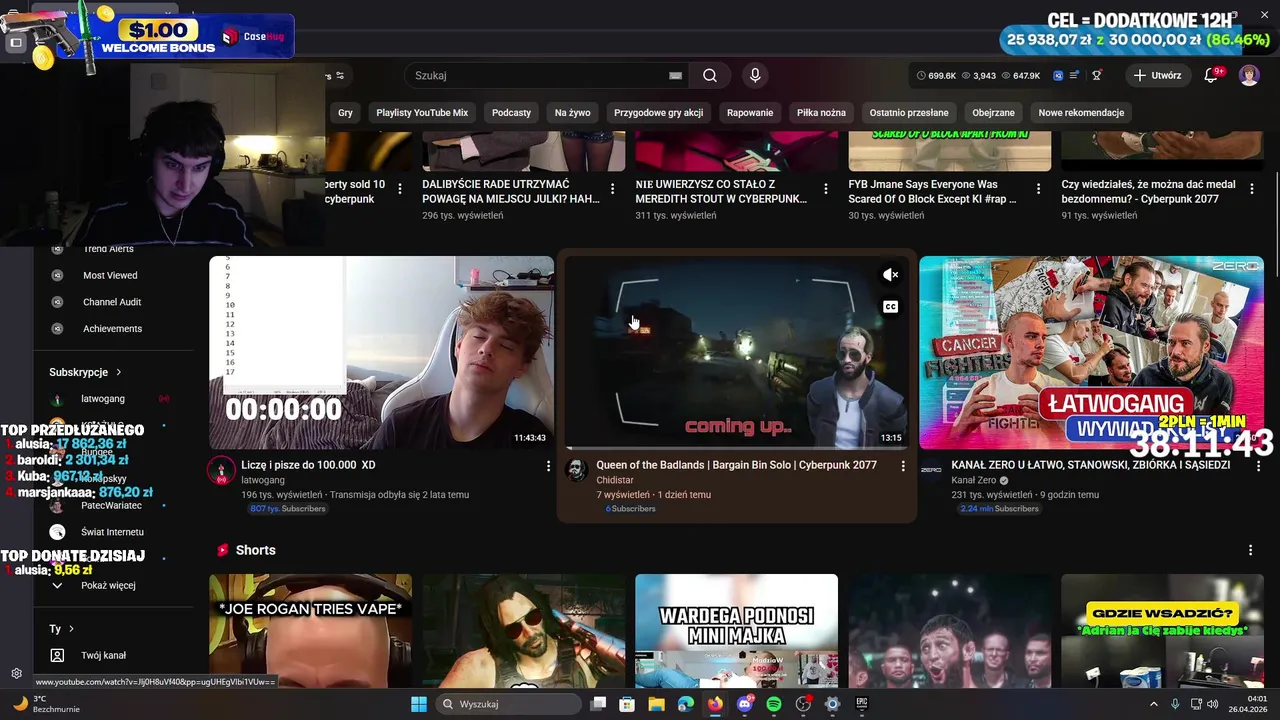Select the Piłka nożna chip
Viewport: 1280px width, 720px height.
(821, 113)
